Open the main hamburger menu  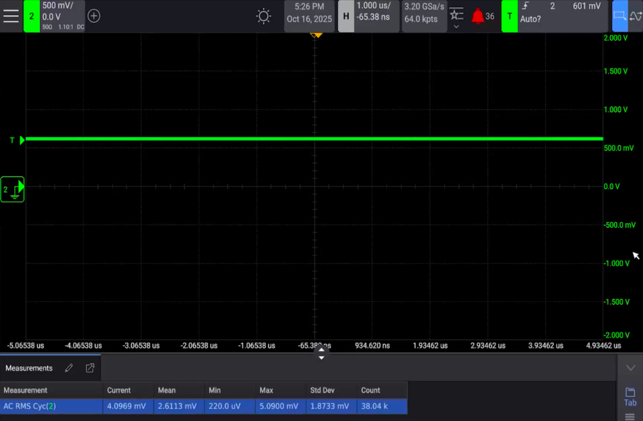click(x=11, y=16)
